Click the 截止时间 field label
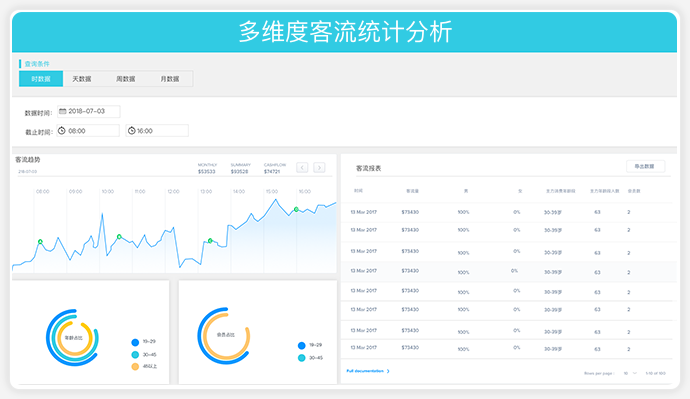690x399 pixels. coord(39,132)
